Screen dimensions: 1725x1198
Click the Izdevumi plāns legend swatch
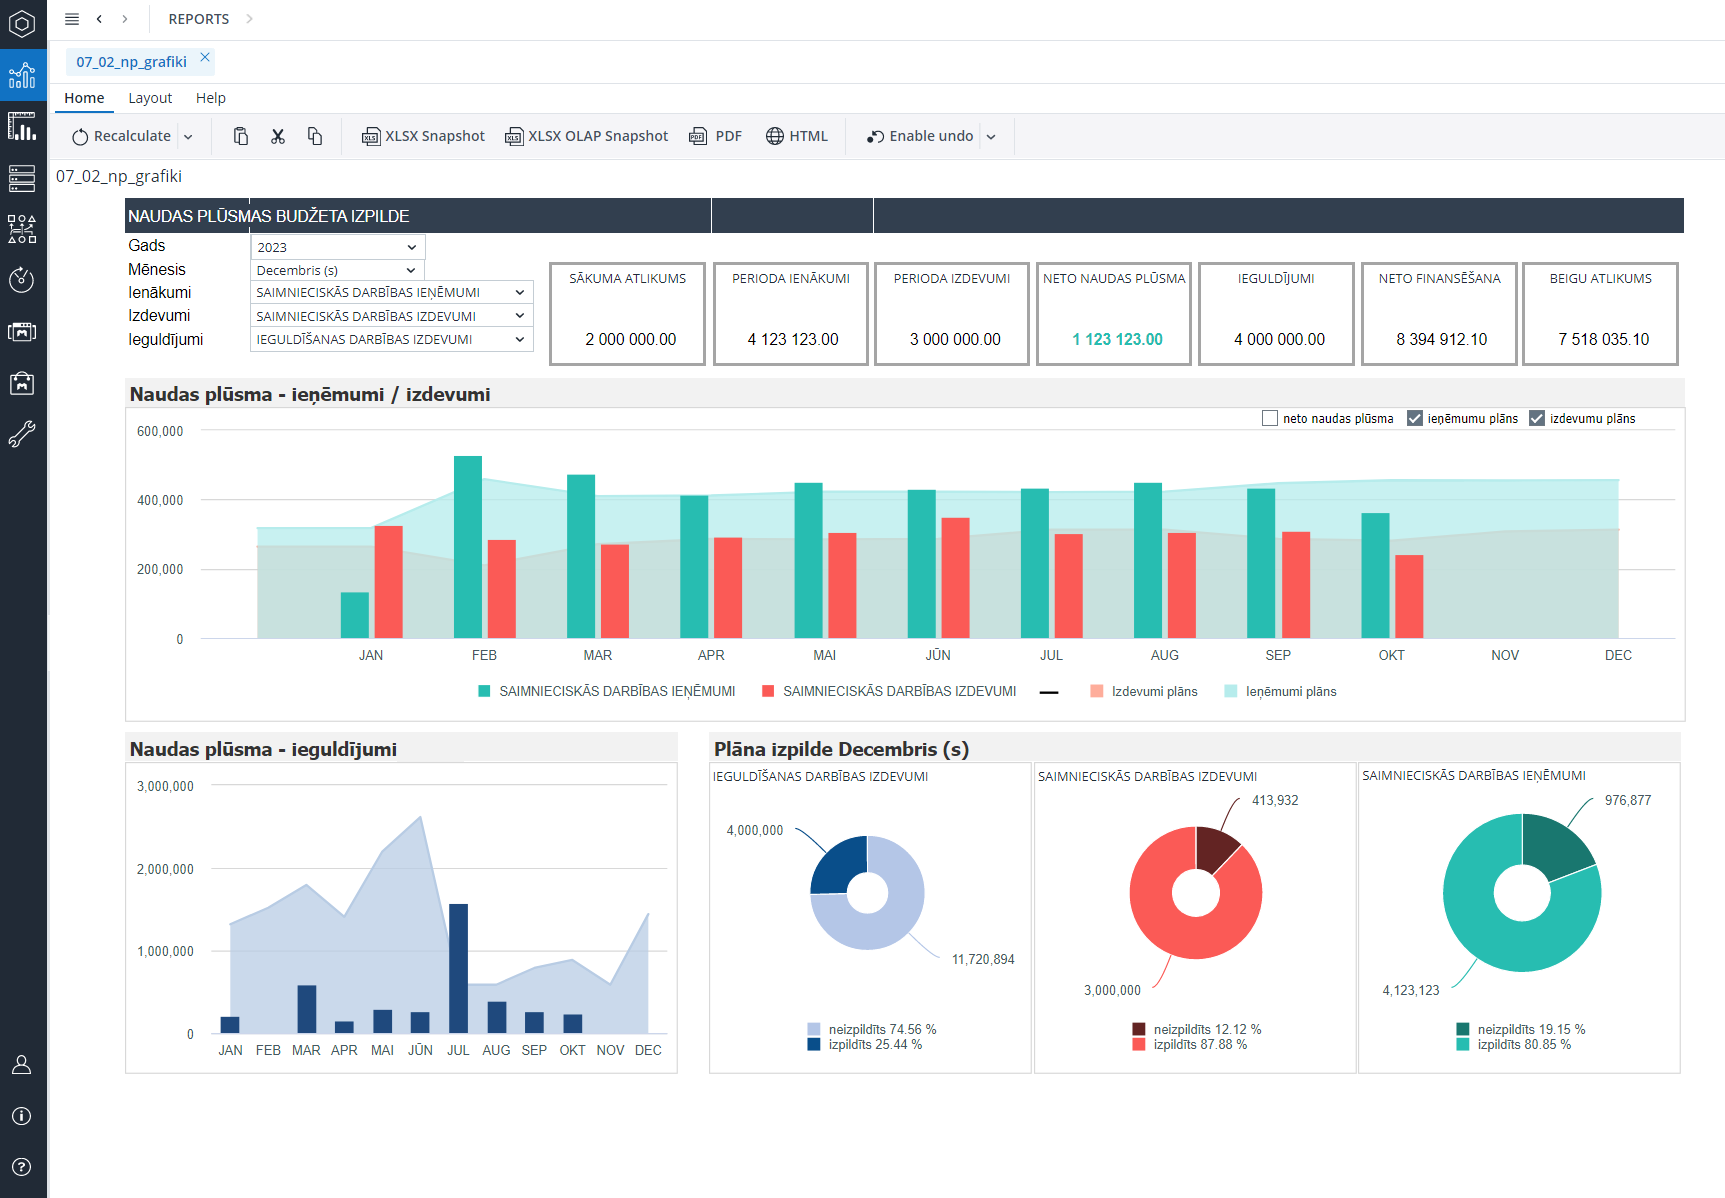(x=1097, y=691)
